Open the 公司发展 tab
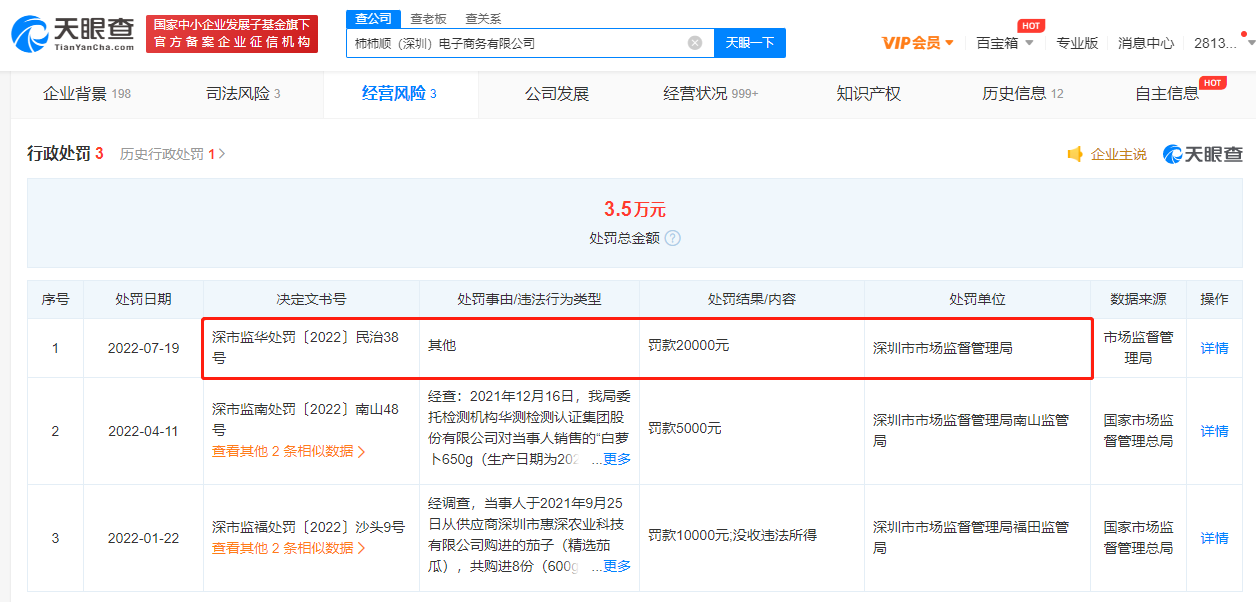Viewport: 1256px width, 602px height. coord(557,94)
